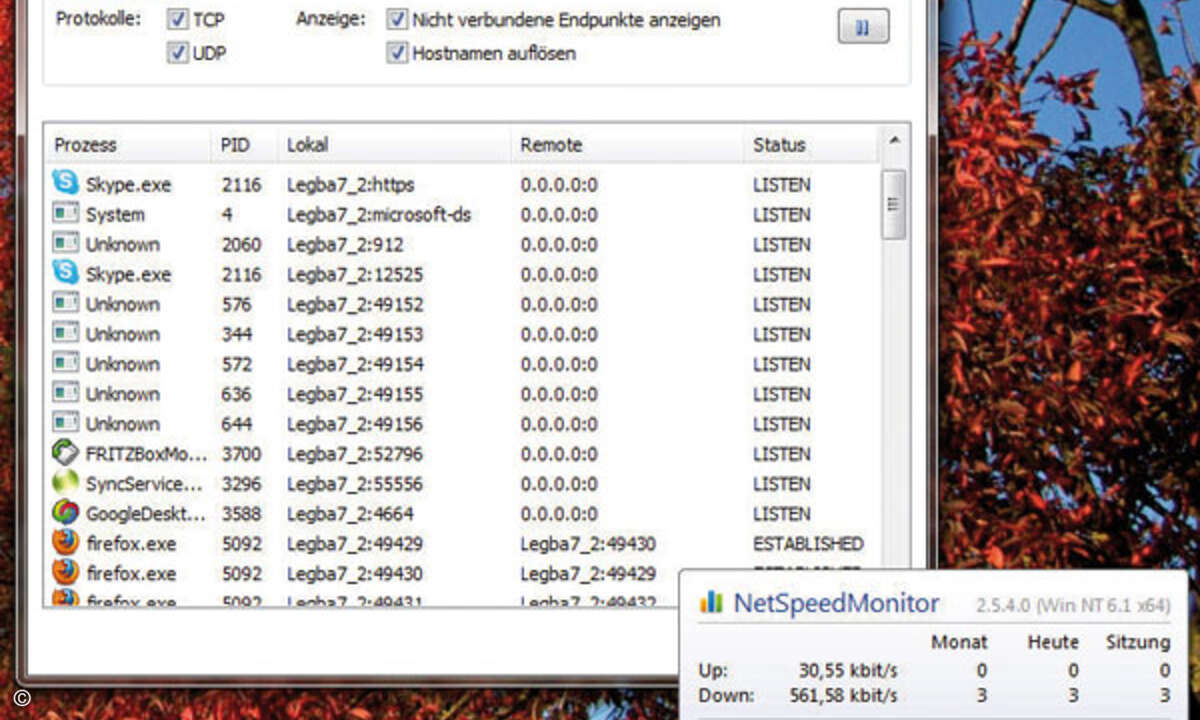Viewport: 1200px width, 720px height.
Task: Uncheck the UDP protocol checkbox
Action: pos(178,53)
